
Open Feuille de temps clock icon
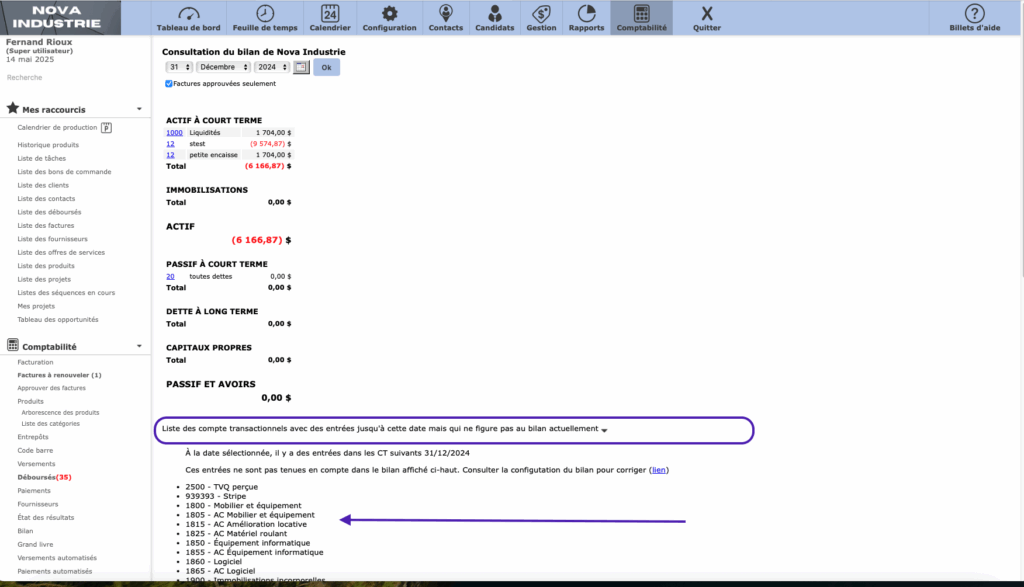(264, 13)
